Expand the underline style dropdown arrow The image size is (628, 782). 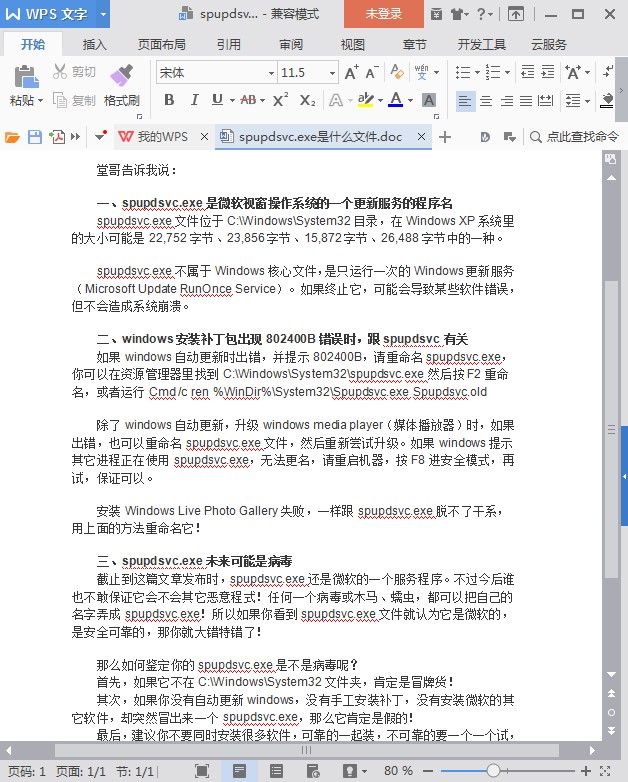pyautogui.click(x=232, y=100)
